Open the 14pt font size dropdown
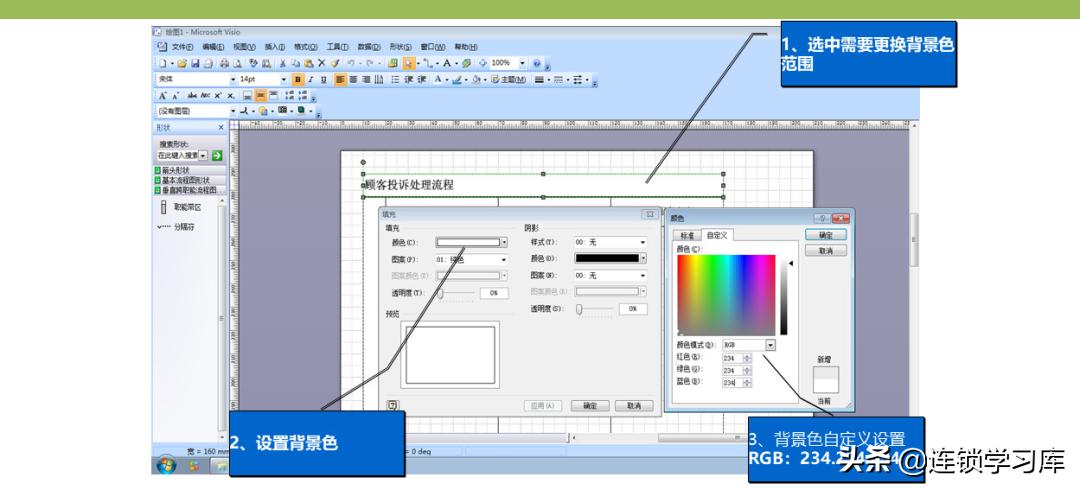This screenshot has height=490, width=1080. 284,79
